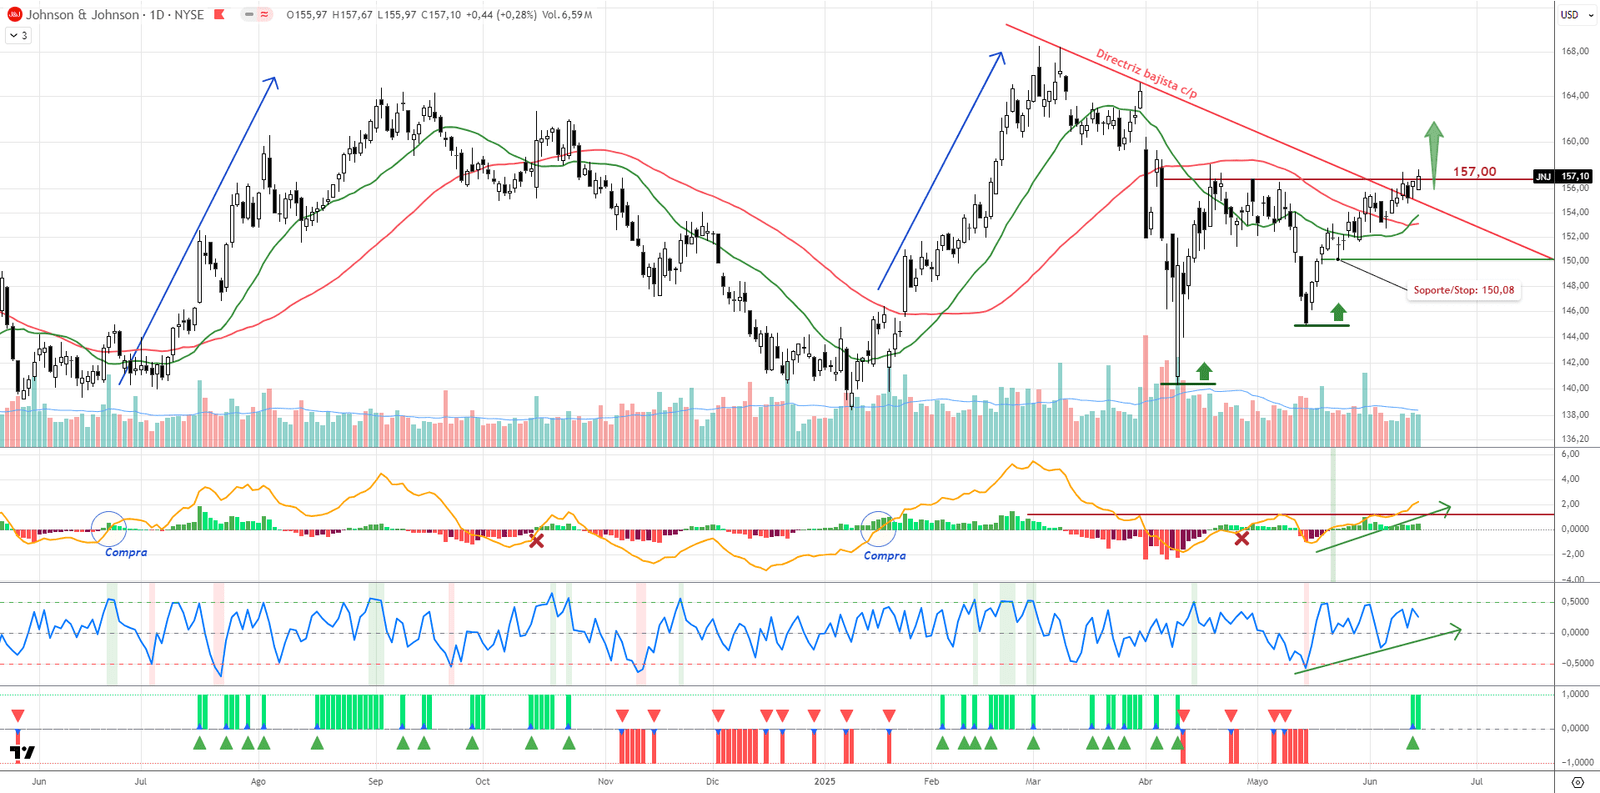
Task: Open symbol search via Johnson & Johnson title
Action: tap(82, 15)
